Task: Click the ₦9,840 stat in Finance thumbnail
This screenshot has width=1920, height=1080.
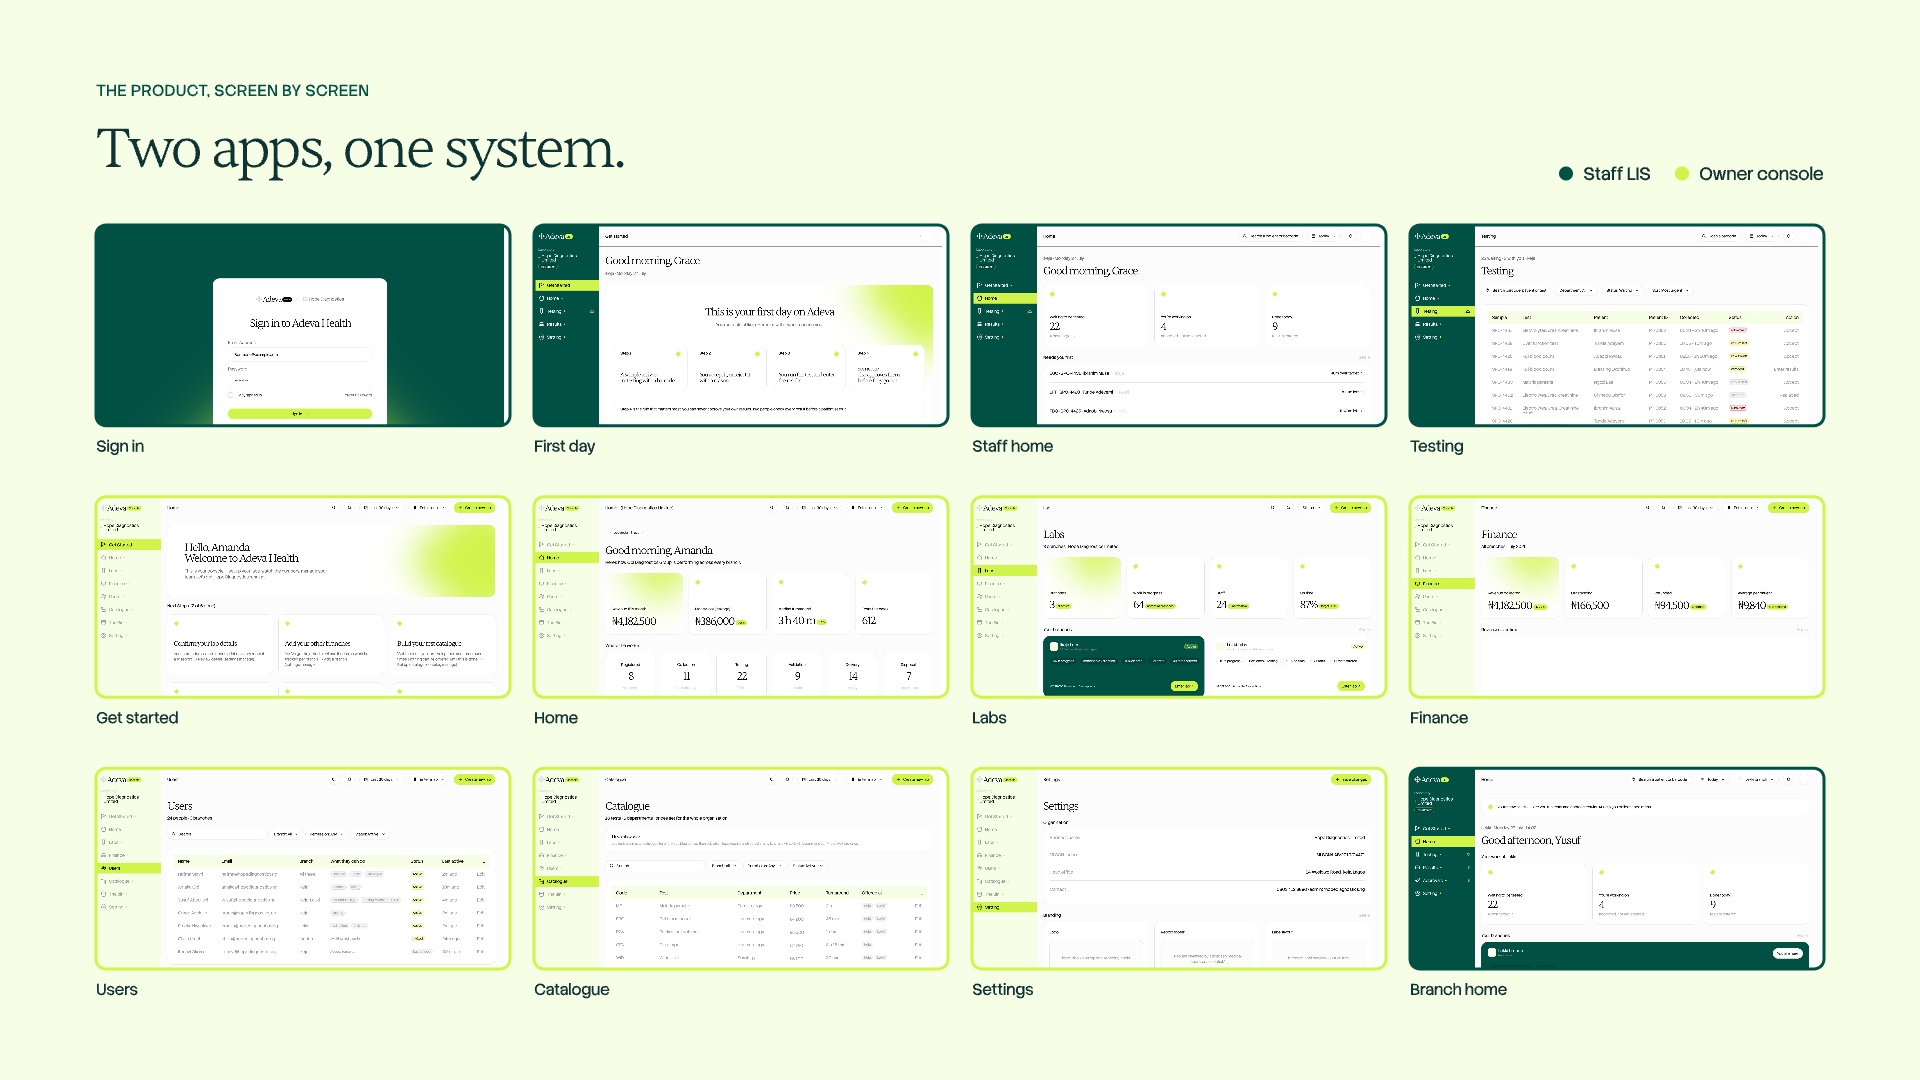Action: pos(1752,606)
